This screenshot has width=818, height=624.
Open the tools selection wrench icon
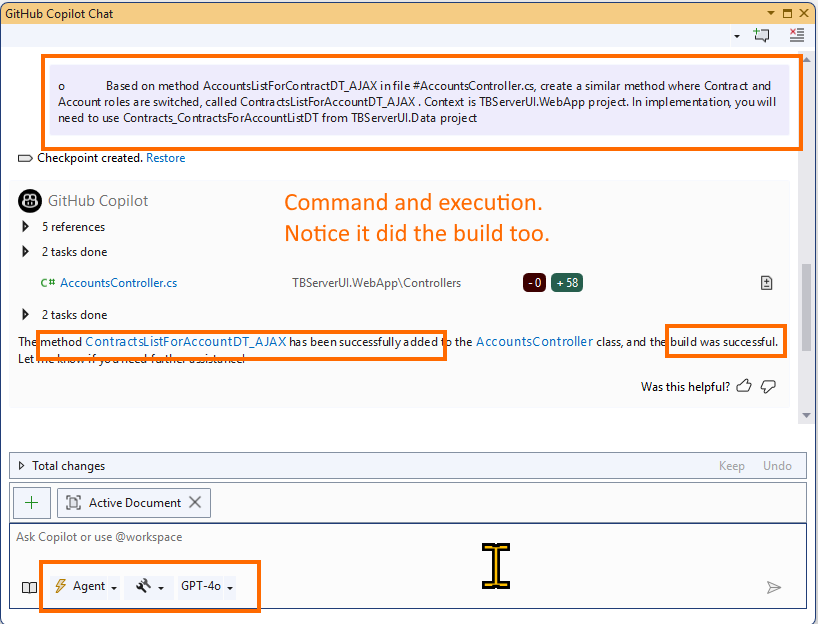(x=143, y=586)
